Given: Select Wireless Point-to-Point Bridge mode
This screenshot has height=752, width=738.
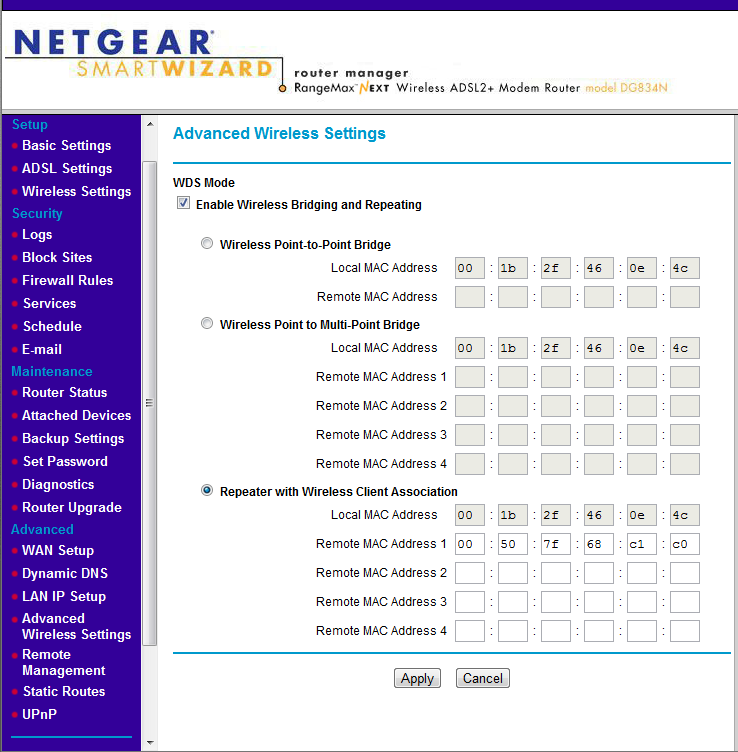Looking at the screenshot, I should pos(207,244).
